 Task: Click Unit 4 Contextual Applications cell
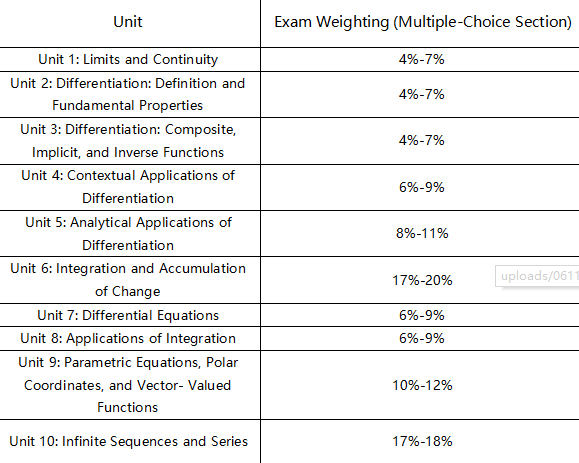pos(128,187)
